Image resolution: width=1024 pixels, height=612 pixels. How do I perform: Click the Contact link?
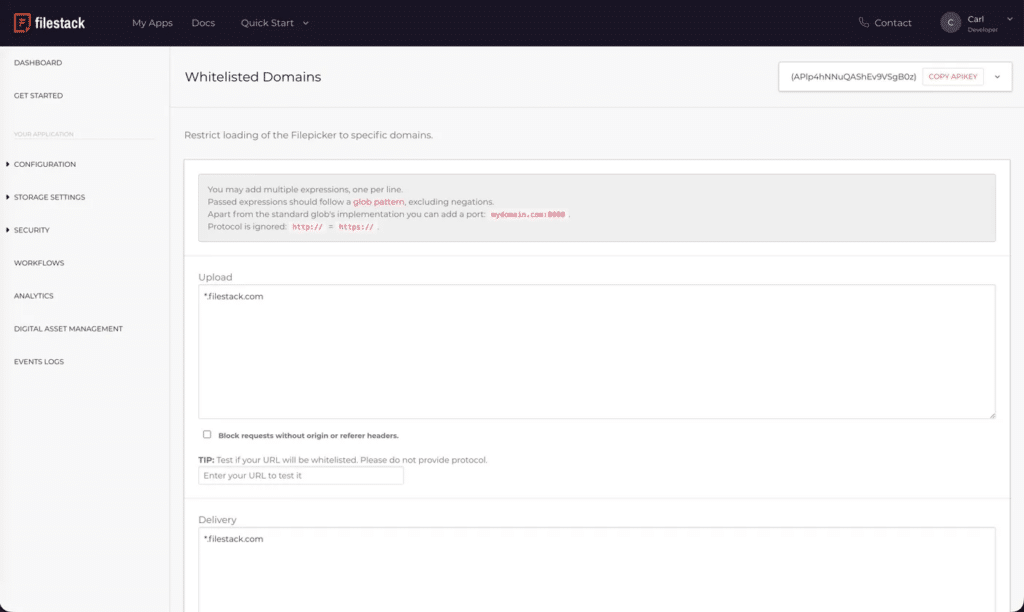pyautogui.click(x=893, y=23)
